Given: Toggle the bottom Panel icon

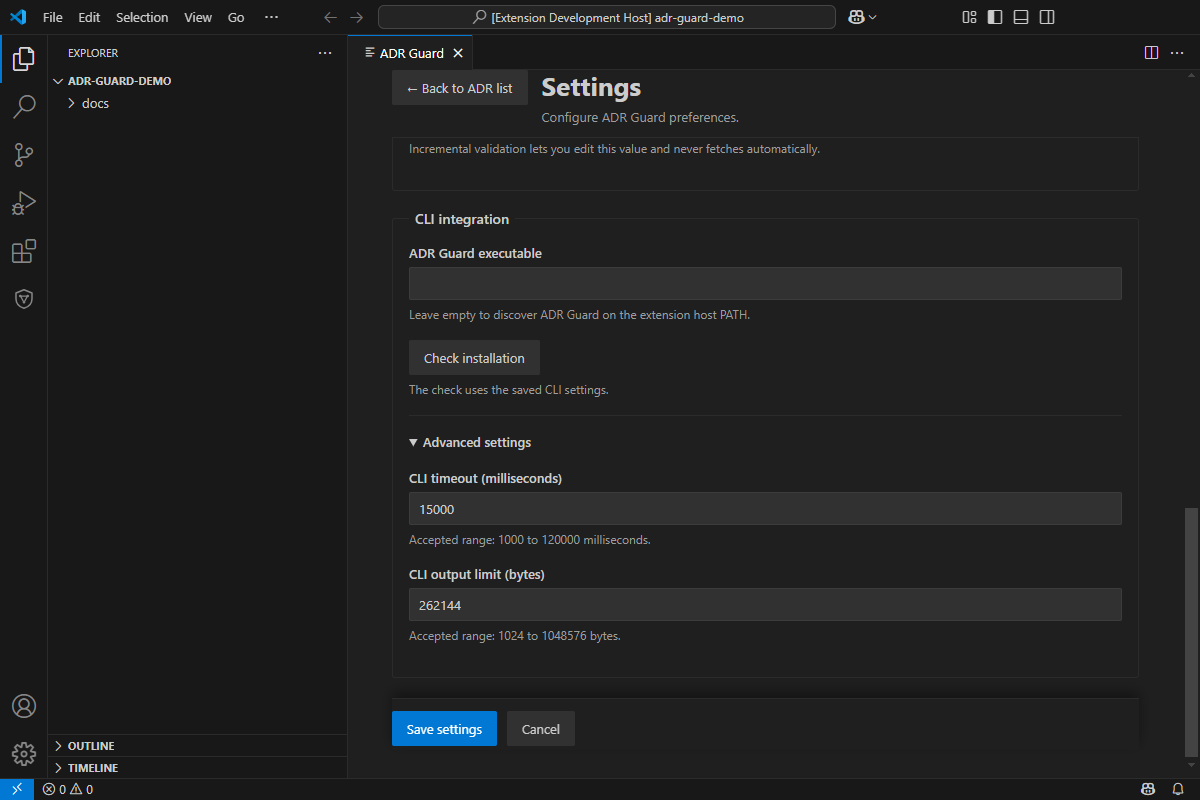Looking at the screenshot, I should tap(1021, 17).
